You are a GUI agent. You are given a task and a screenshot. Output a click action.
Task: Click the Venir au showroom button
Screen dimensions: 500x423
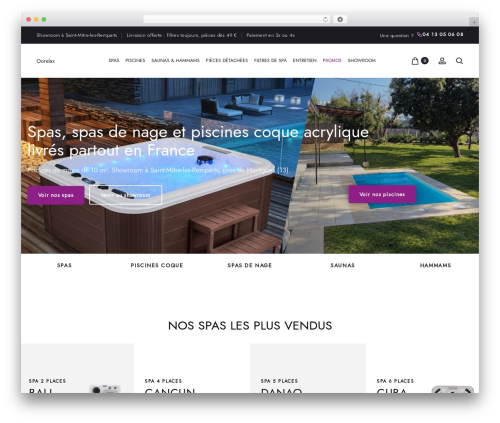125,195
